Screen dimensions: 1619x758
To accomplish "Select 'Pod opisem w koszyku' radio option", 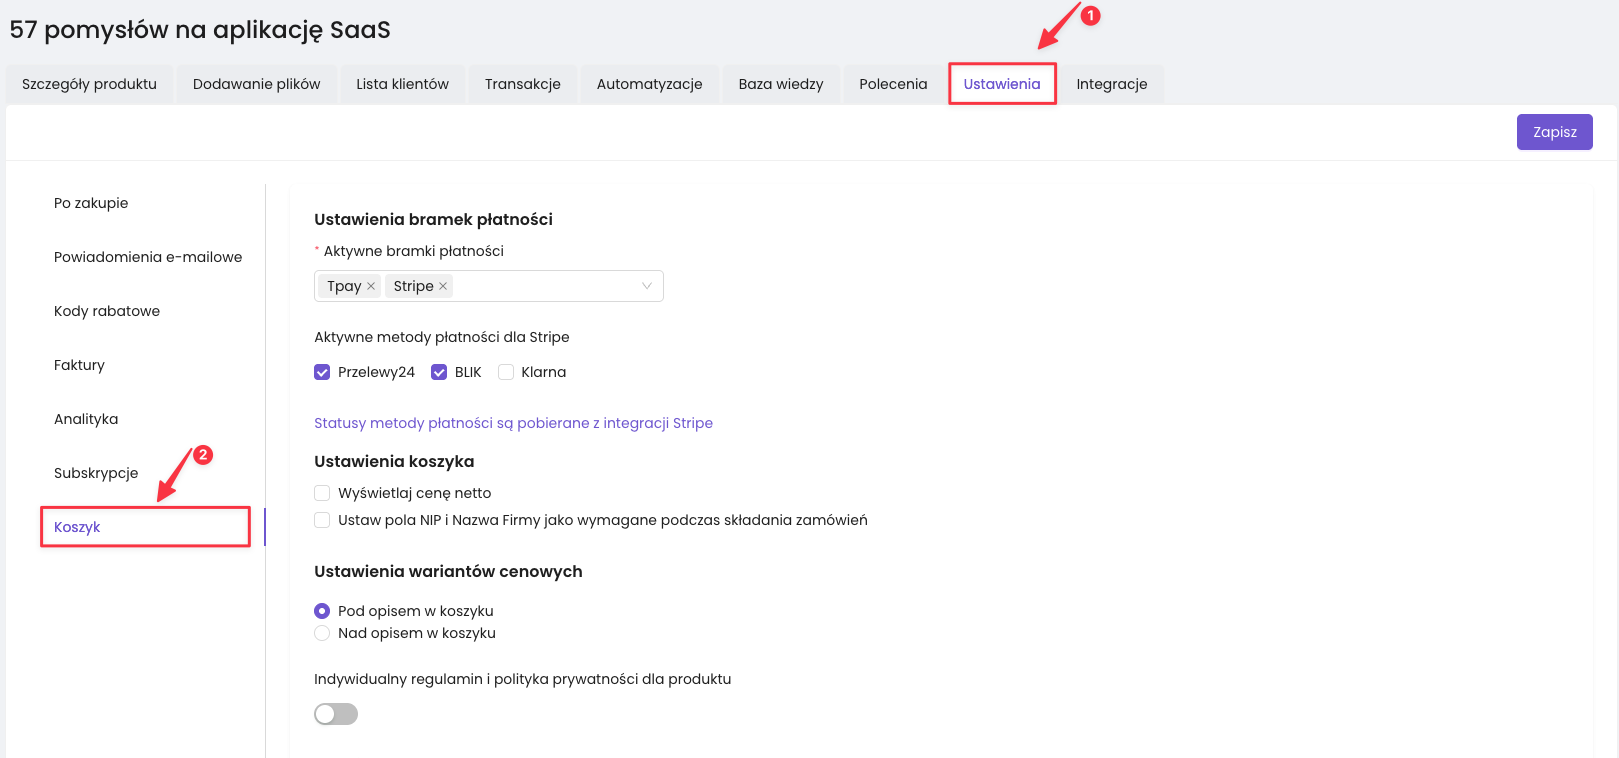I will click(322, 611).
